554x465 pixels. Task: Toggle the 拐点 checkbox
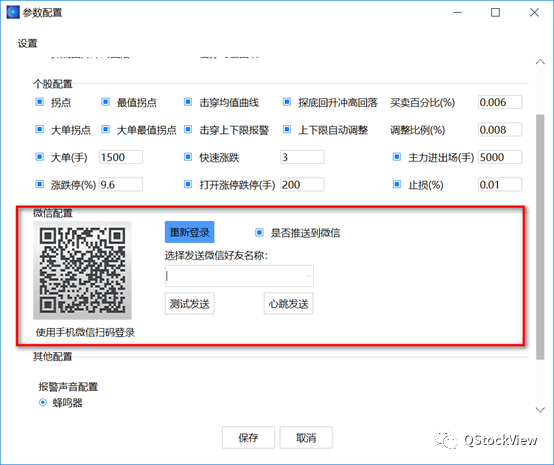click(40, 102)
